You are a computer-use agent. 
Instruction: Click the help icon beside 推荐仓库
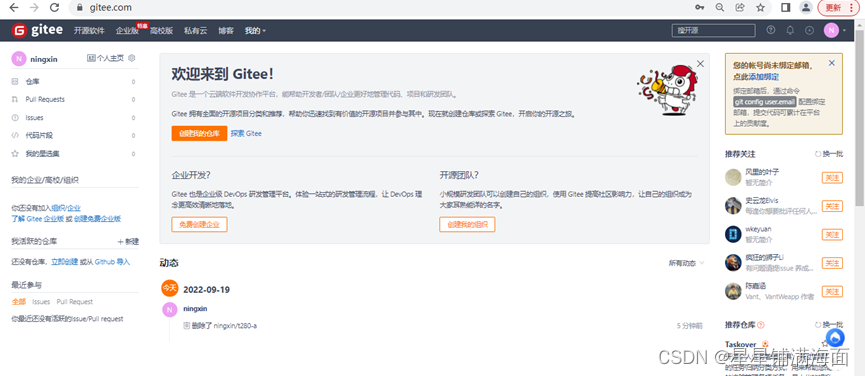point(761,325)
